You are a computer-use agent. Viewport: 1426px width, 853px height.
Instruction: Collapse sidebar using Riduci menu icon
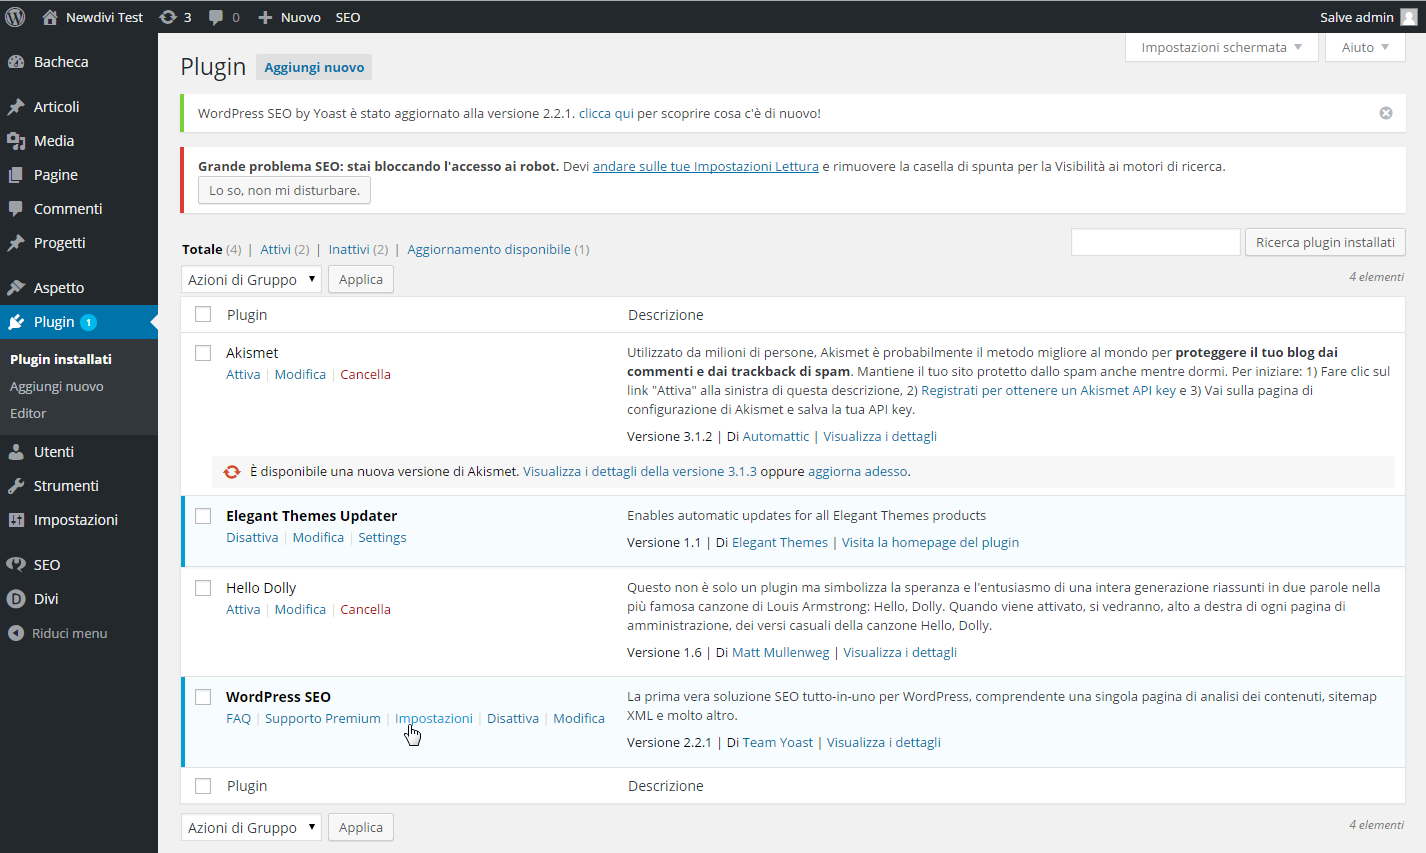16,633
